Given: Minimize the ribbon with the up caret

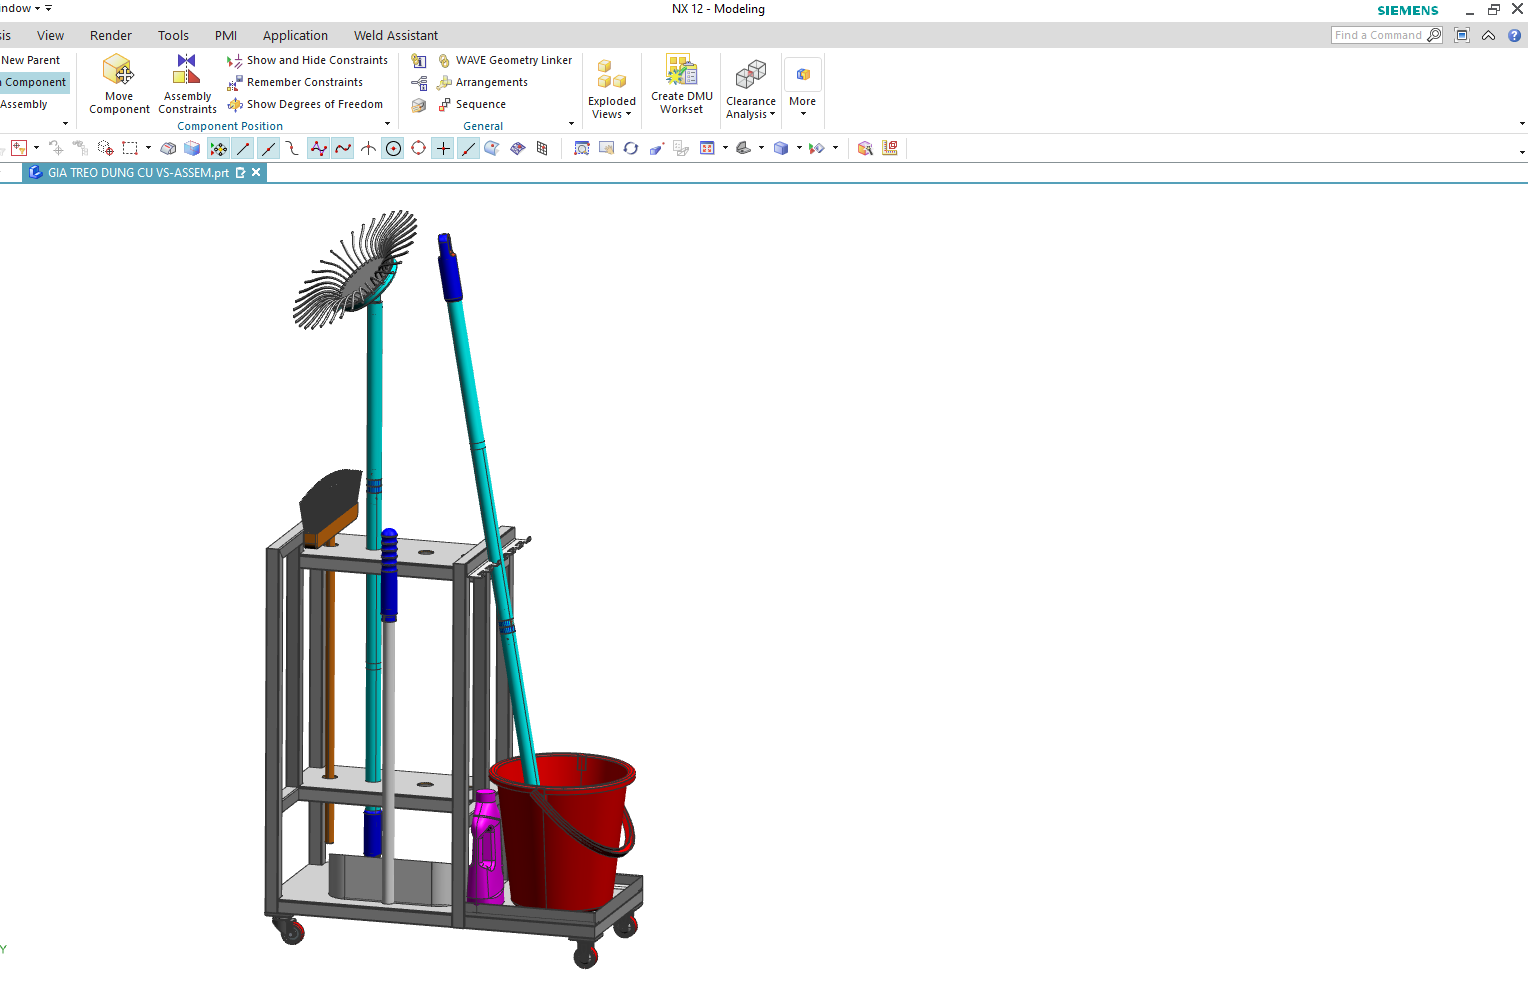Looking at the screenshot, I should (1488, 35).
